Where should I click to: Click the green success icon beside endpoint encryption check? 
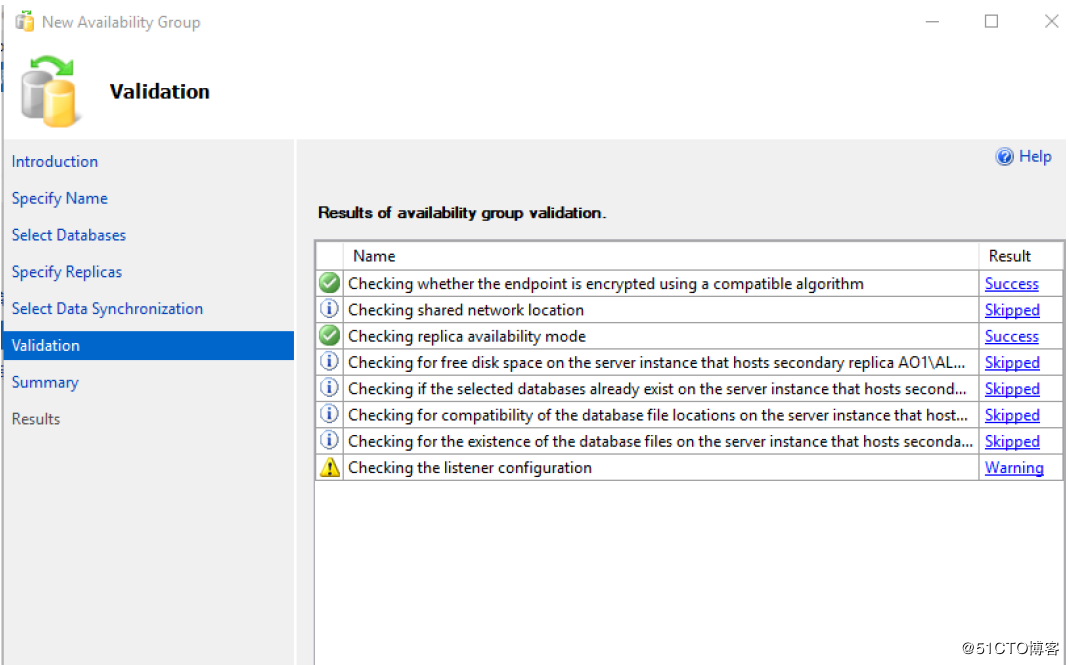tap(329, 282)
